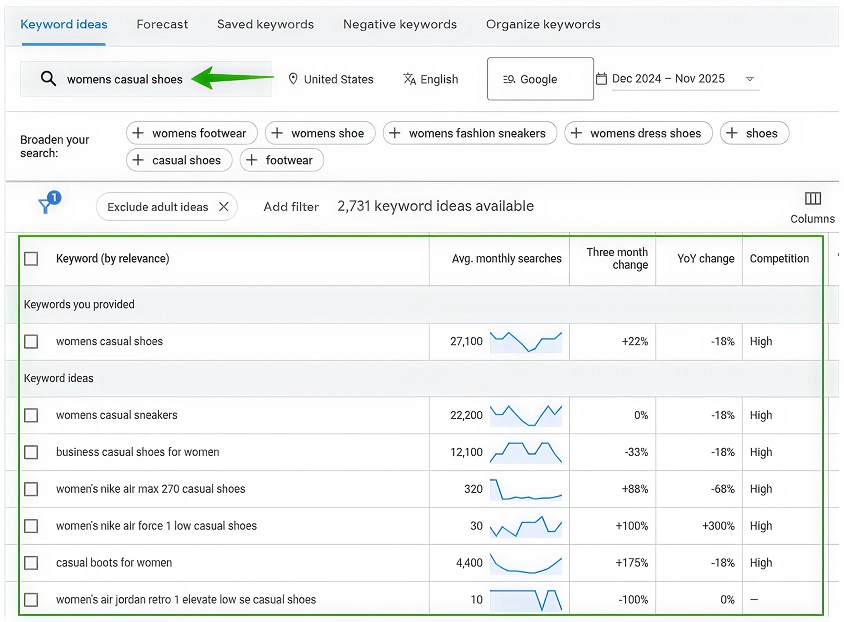Add womens dress shoes suggestion chip
844x622 pixels.
(638, 133)
